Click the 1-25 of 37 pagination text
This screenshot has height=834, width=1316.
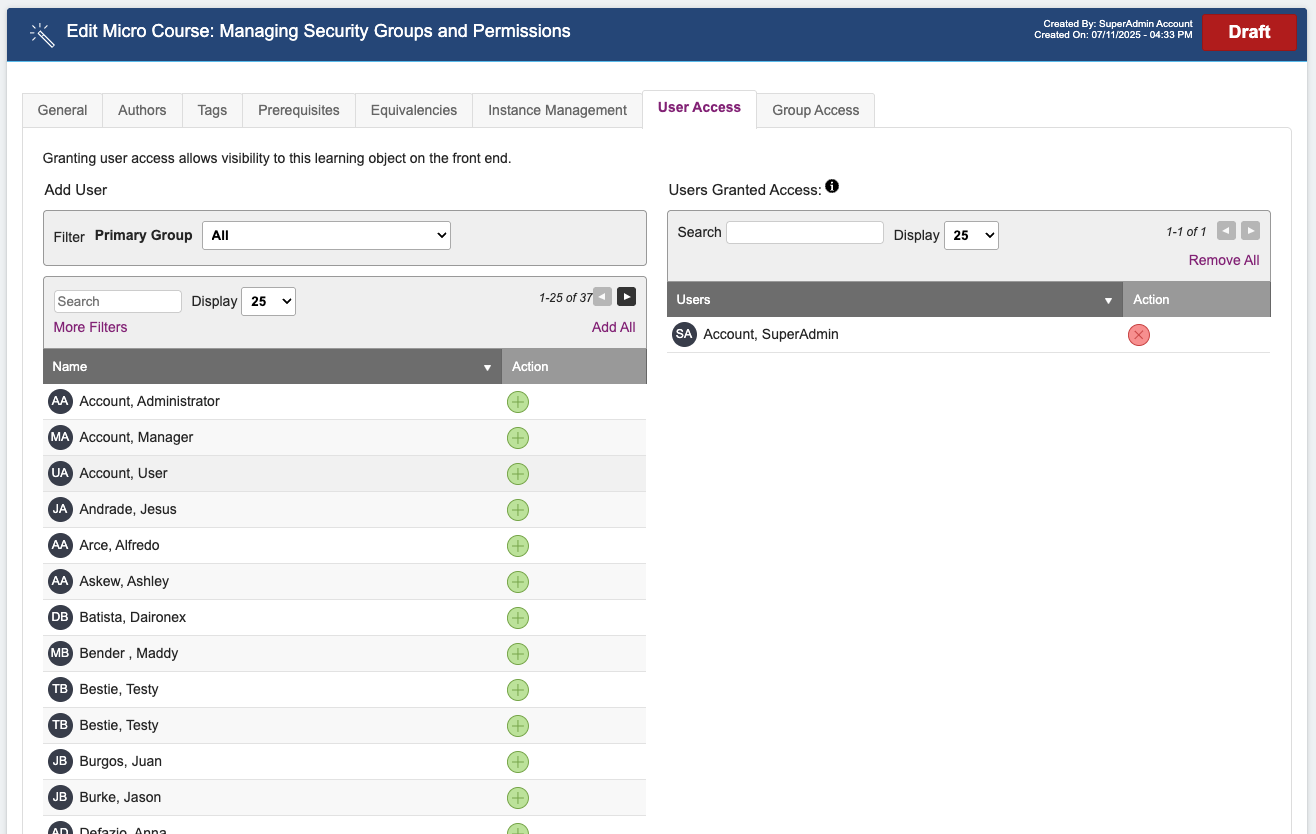(565, 297)
